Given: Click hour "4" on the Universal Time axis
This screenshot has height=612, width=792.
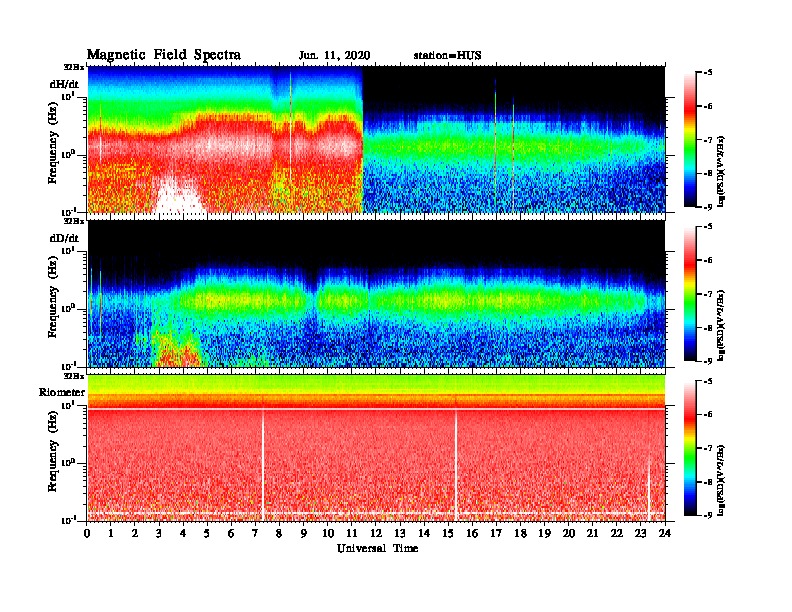Looking at the screenshot, I should [x=183, y=534].
